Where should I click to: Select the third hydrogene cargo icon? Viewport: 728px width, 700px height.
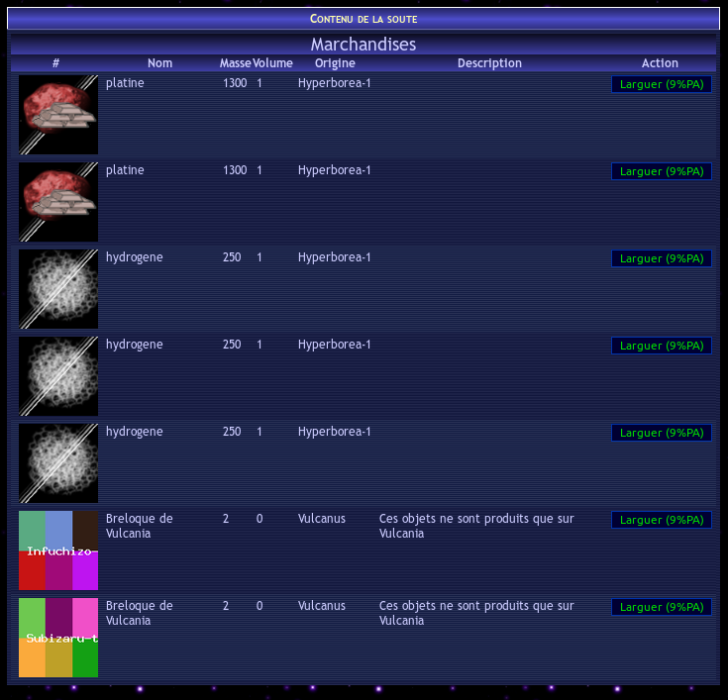tap(58, 462)
